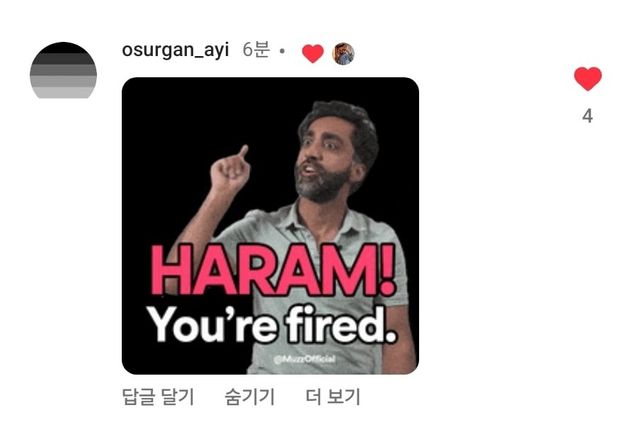Viewport: 640px width, 425px height.
Task: Unlike the comment using the large red heart
Action: tap(588, 78)
